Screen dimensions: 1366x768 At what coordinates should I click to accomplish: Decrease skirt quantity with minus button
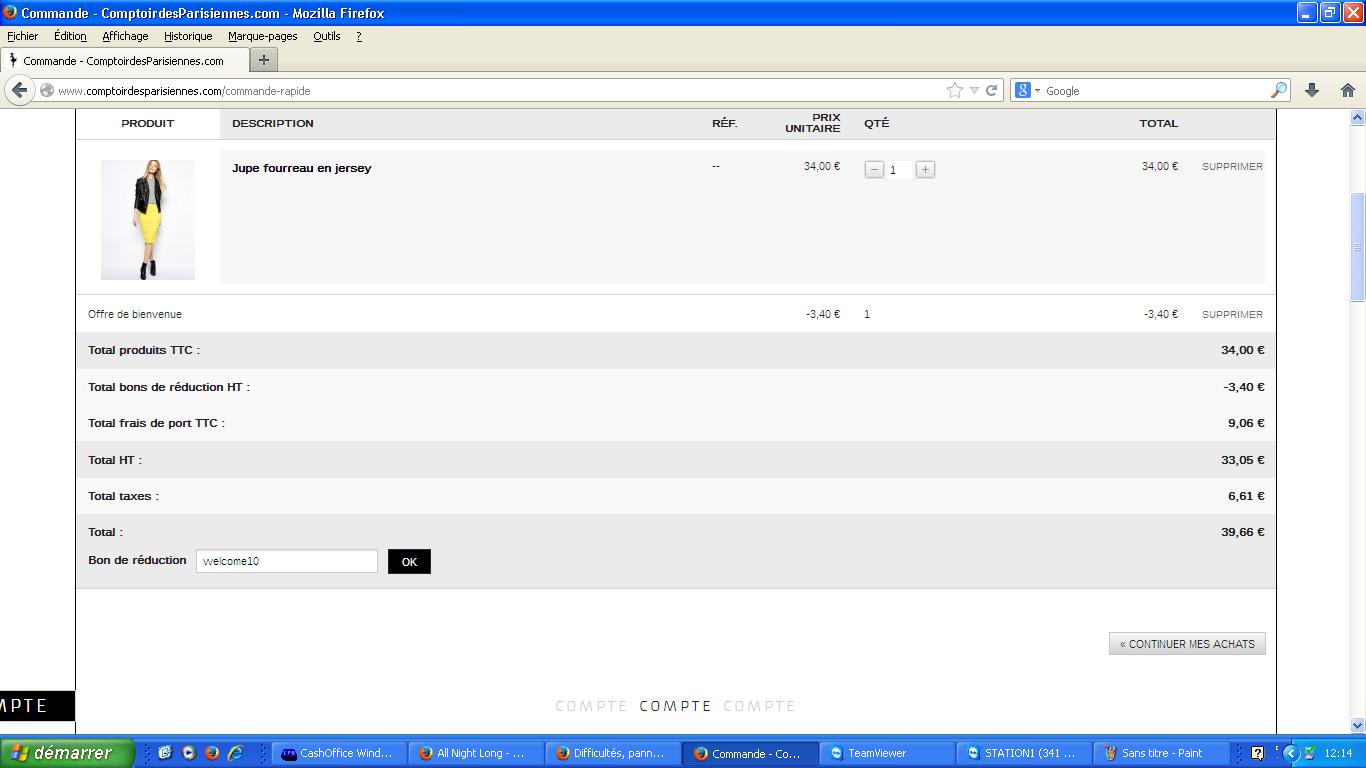pyautogui.click(x=874, y=170)
